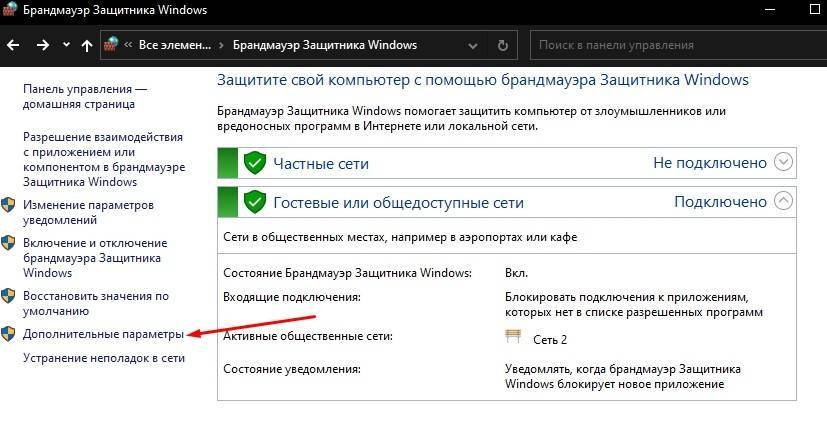827x448 pixels.
Task: Go up one level with Up arrow
Action: [87, 45]
